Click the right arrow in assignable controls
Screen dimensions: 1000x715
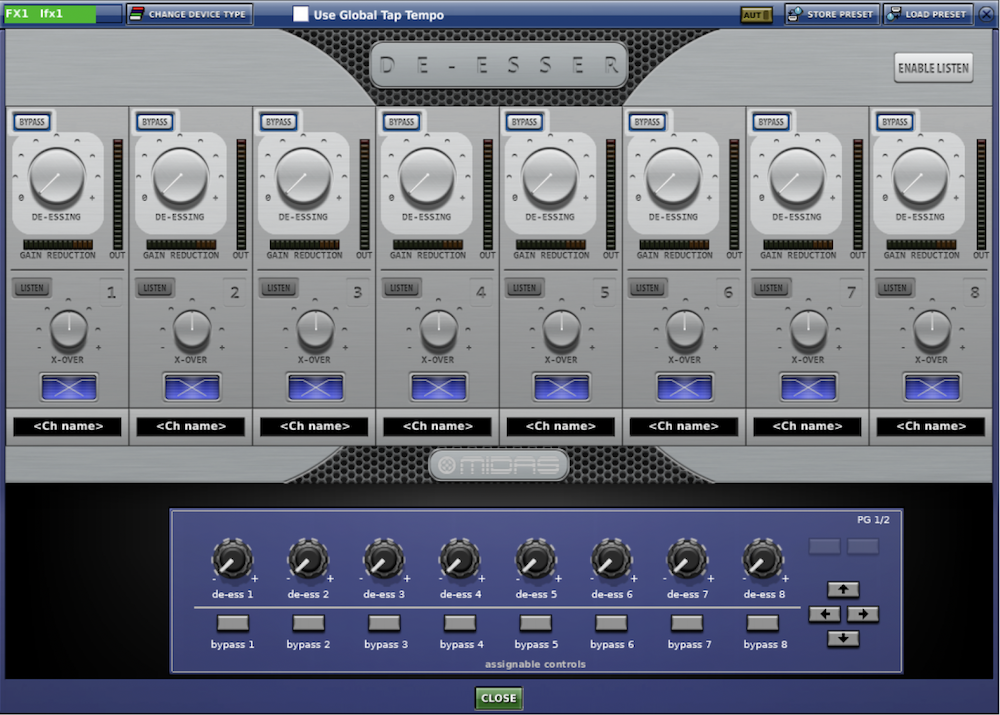[x=863, y=613]
